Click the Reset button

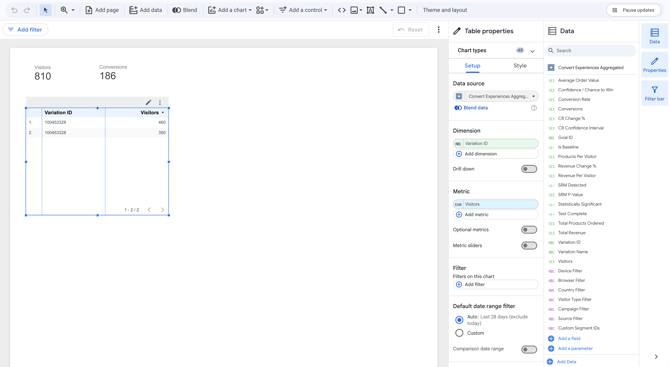tap(410, 29)
